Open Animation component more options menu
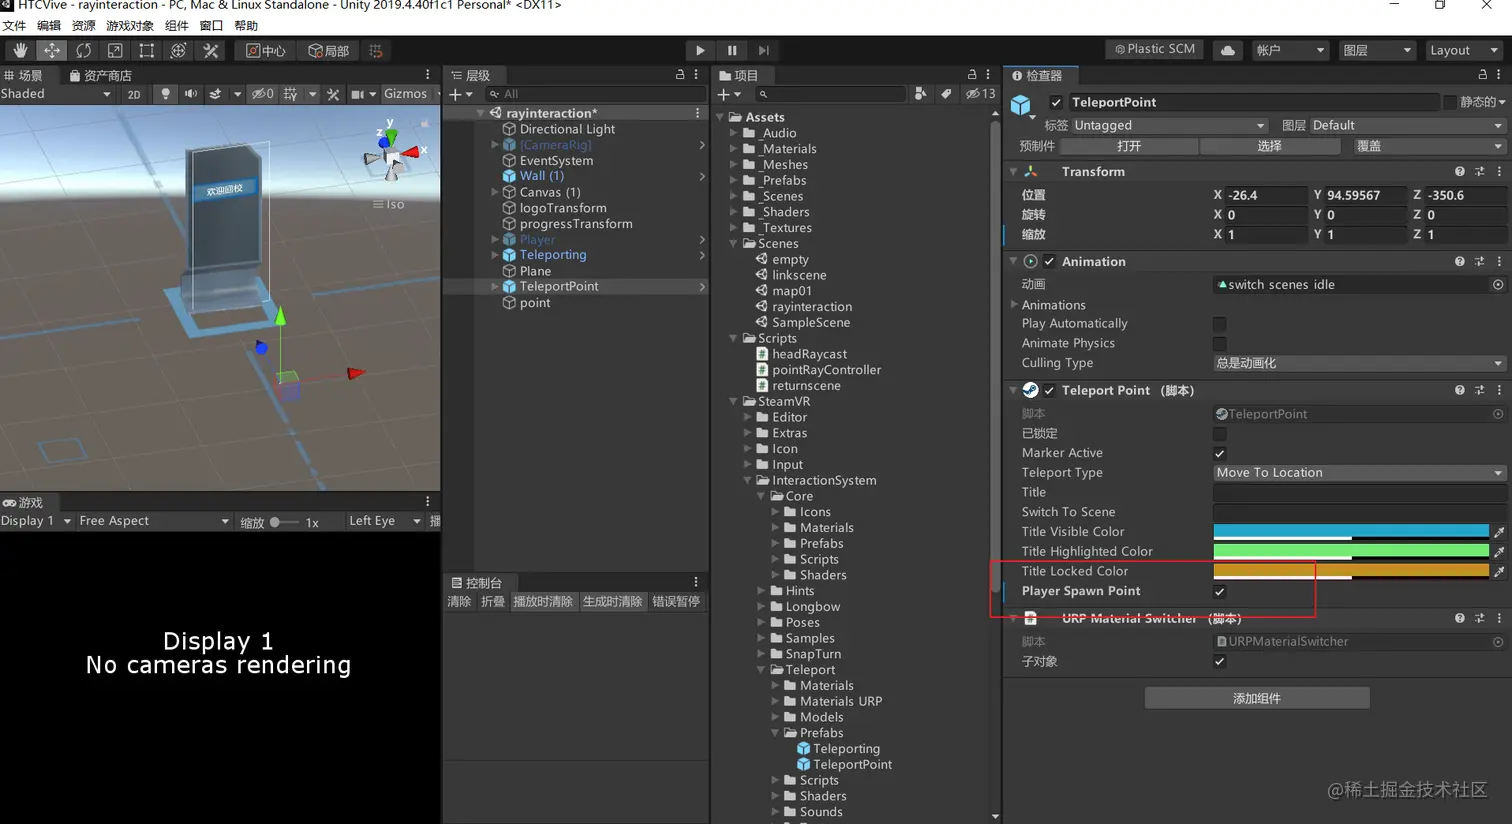This screenshot has width=1512, height=824. click(x=1499, y=262)
